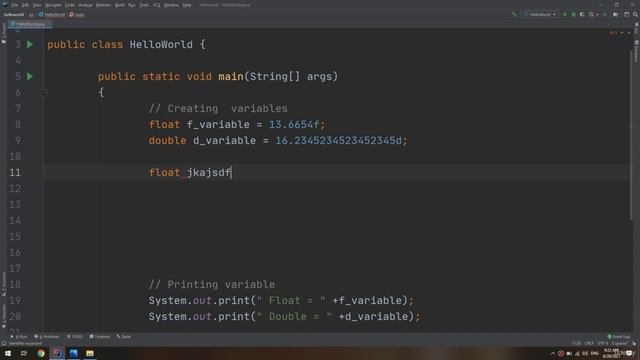This screenshot has height=360, width=640.
Task: Click the cursor position in status bar
Action: (x=576, y=343)
